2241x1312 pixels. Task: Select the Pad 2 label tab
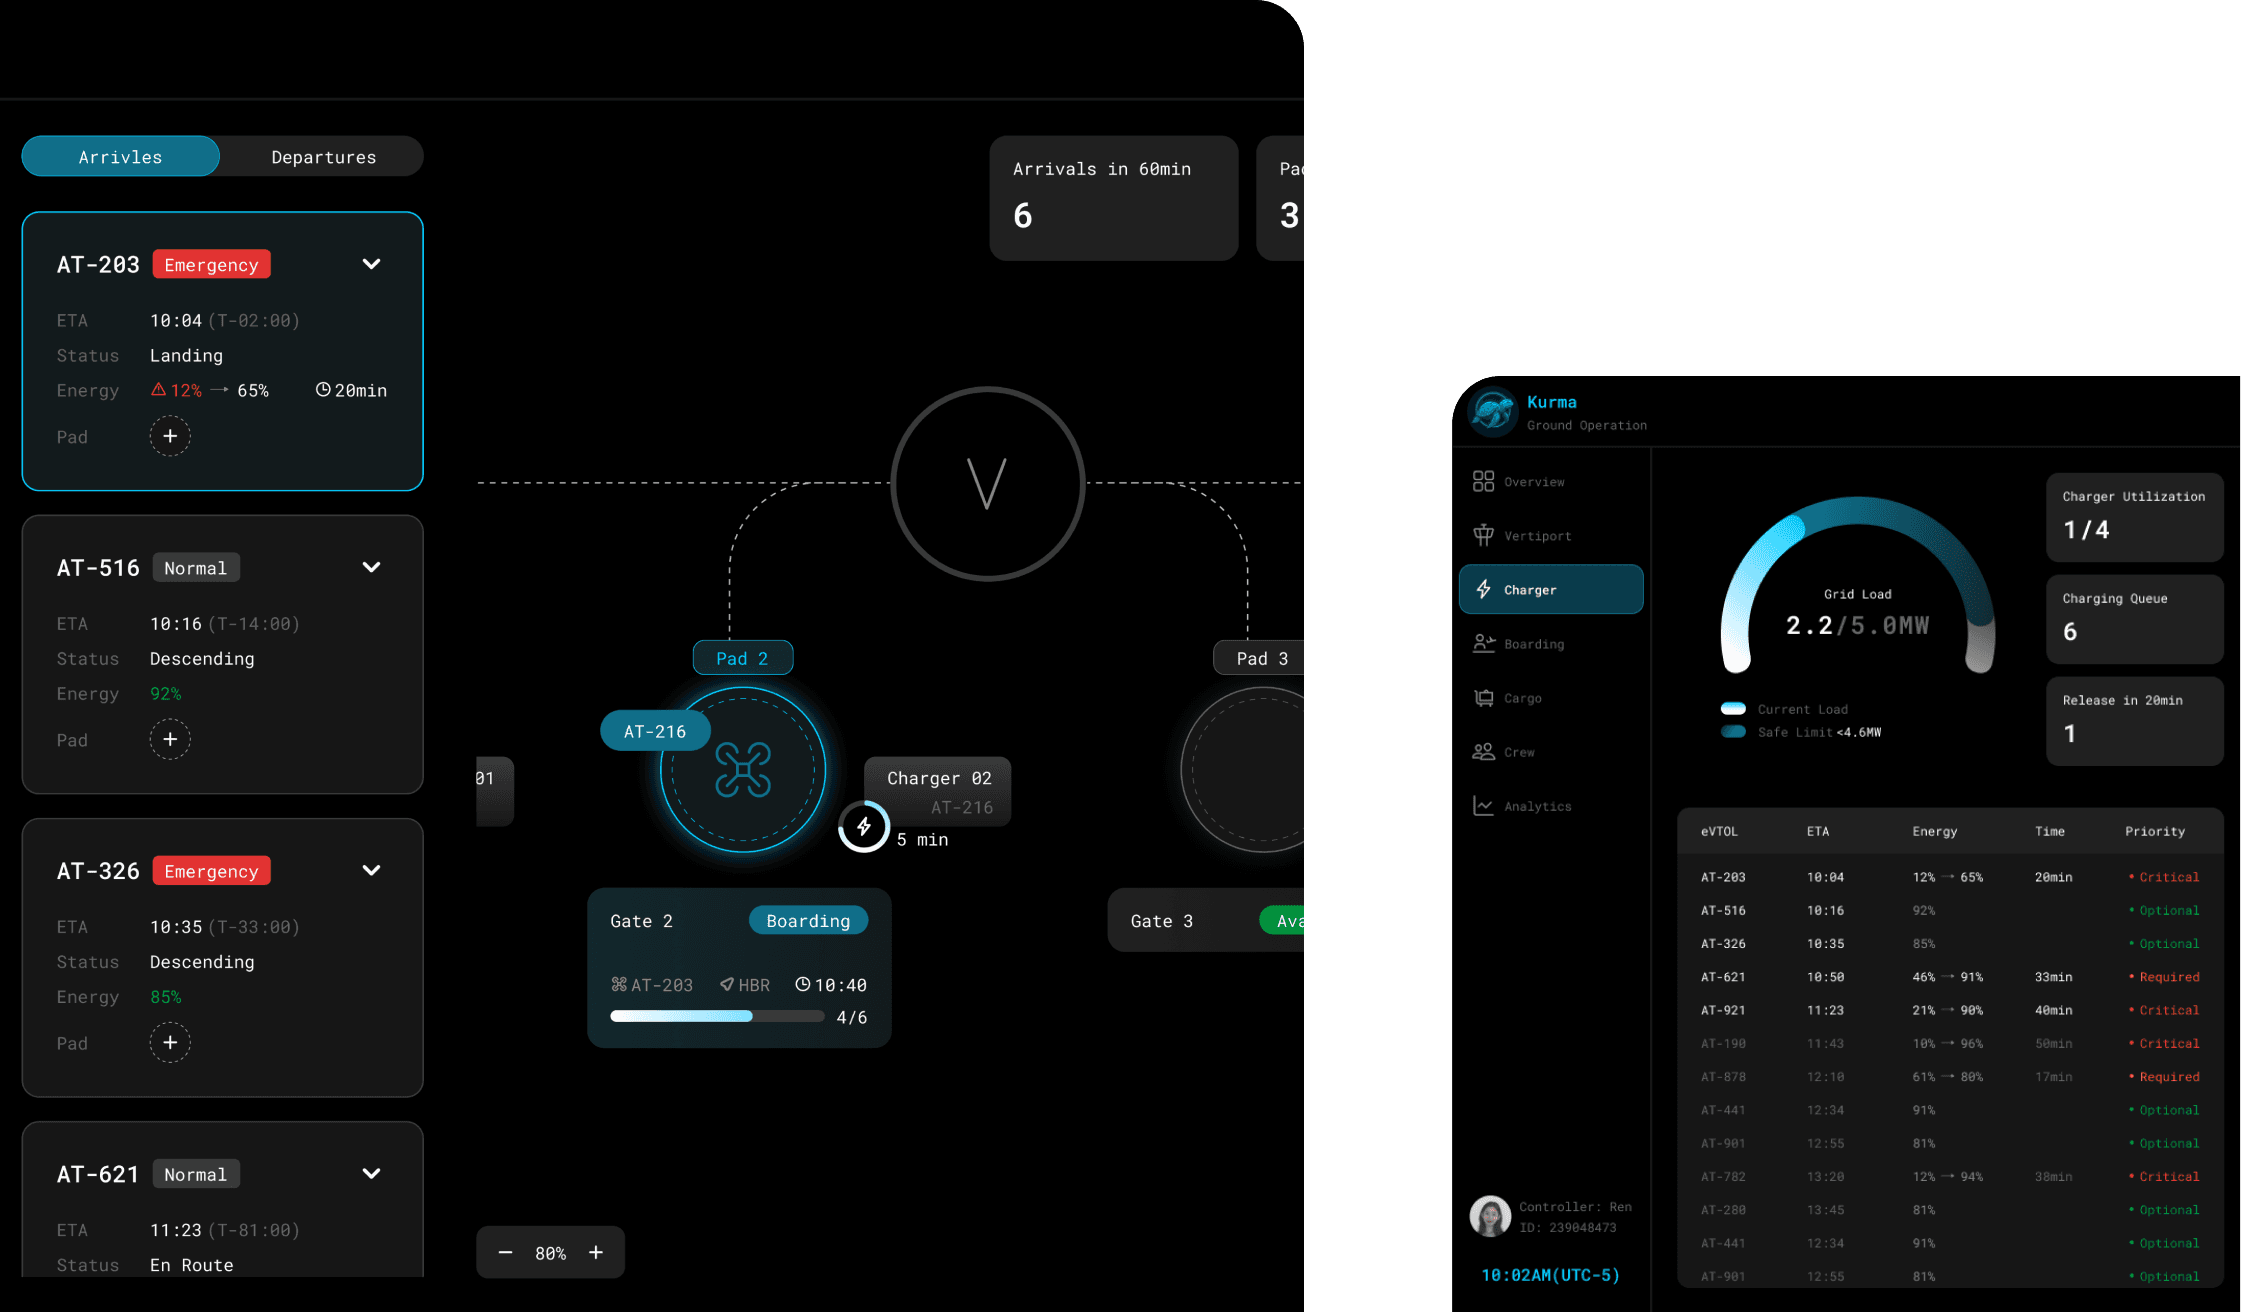[x=742, y=658]
